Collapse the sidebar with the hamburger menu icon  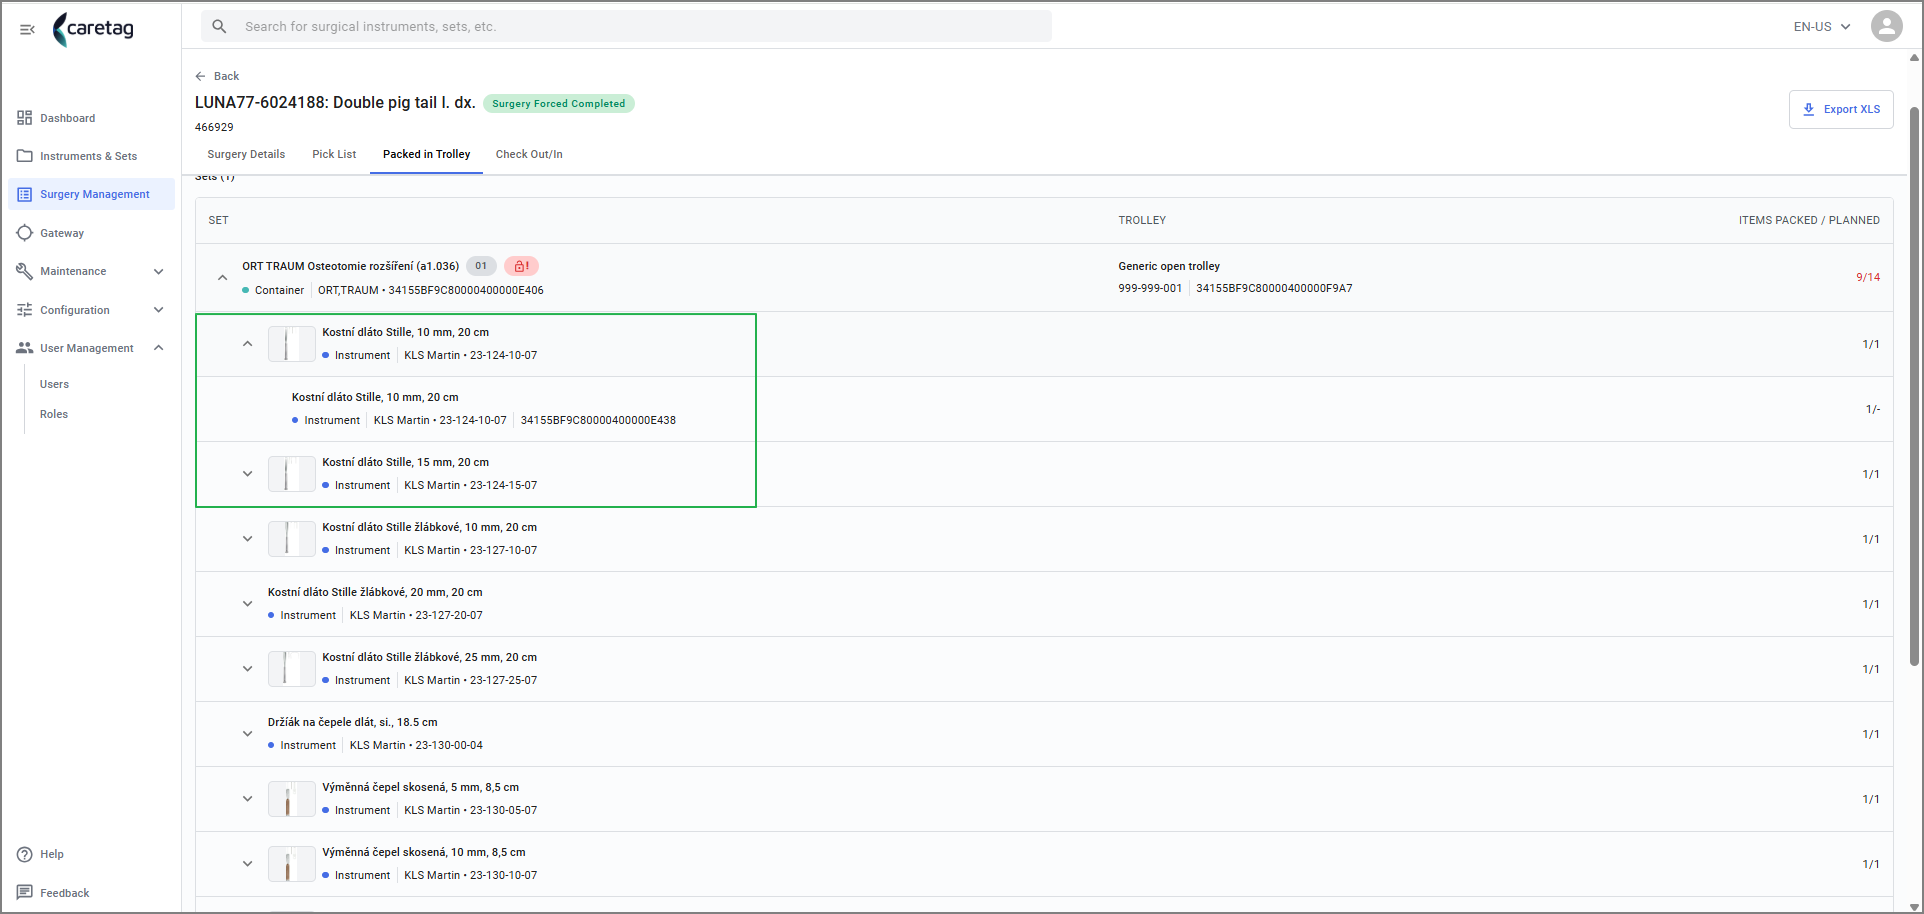click(x=27, y=29)
